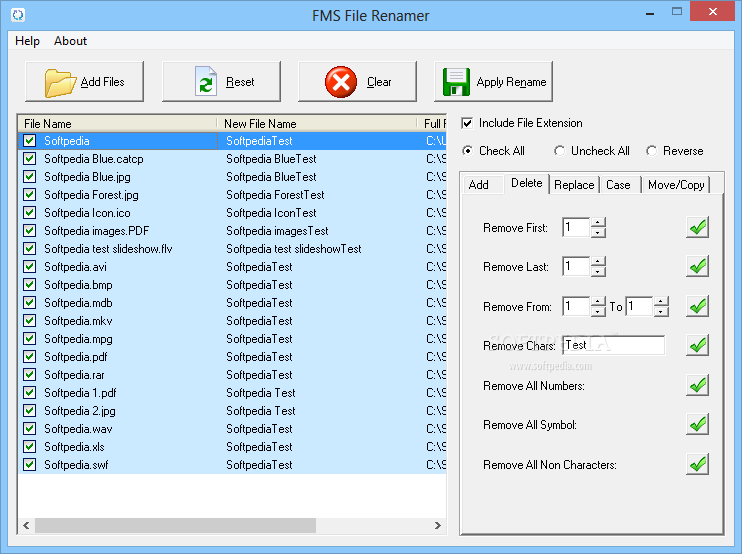Image resolution: width=742 pixels, height=554 pixels.
Task: Click the Remove Last number field
Action: [x=576, y=266]
